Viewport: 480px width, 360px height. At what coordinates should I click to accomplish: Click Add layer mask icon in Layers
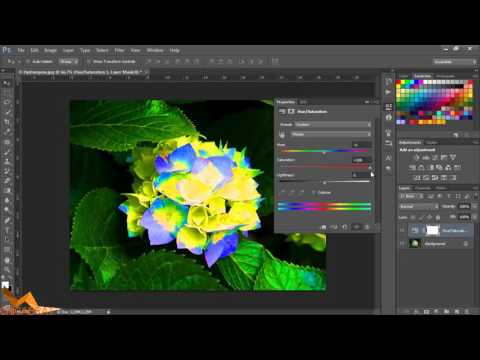pyautogui.click(x=427, y=311)
